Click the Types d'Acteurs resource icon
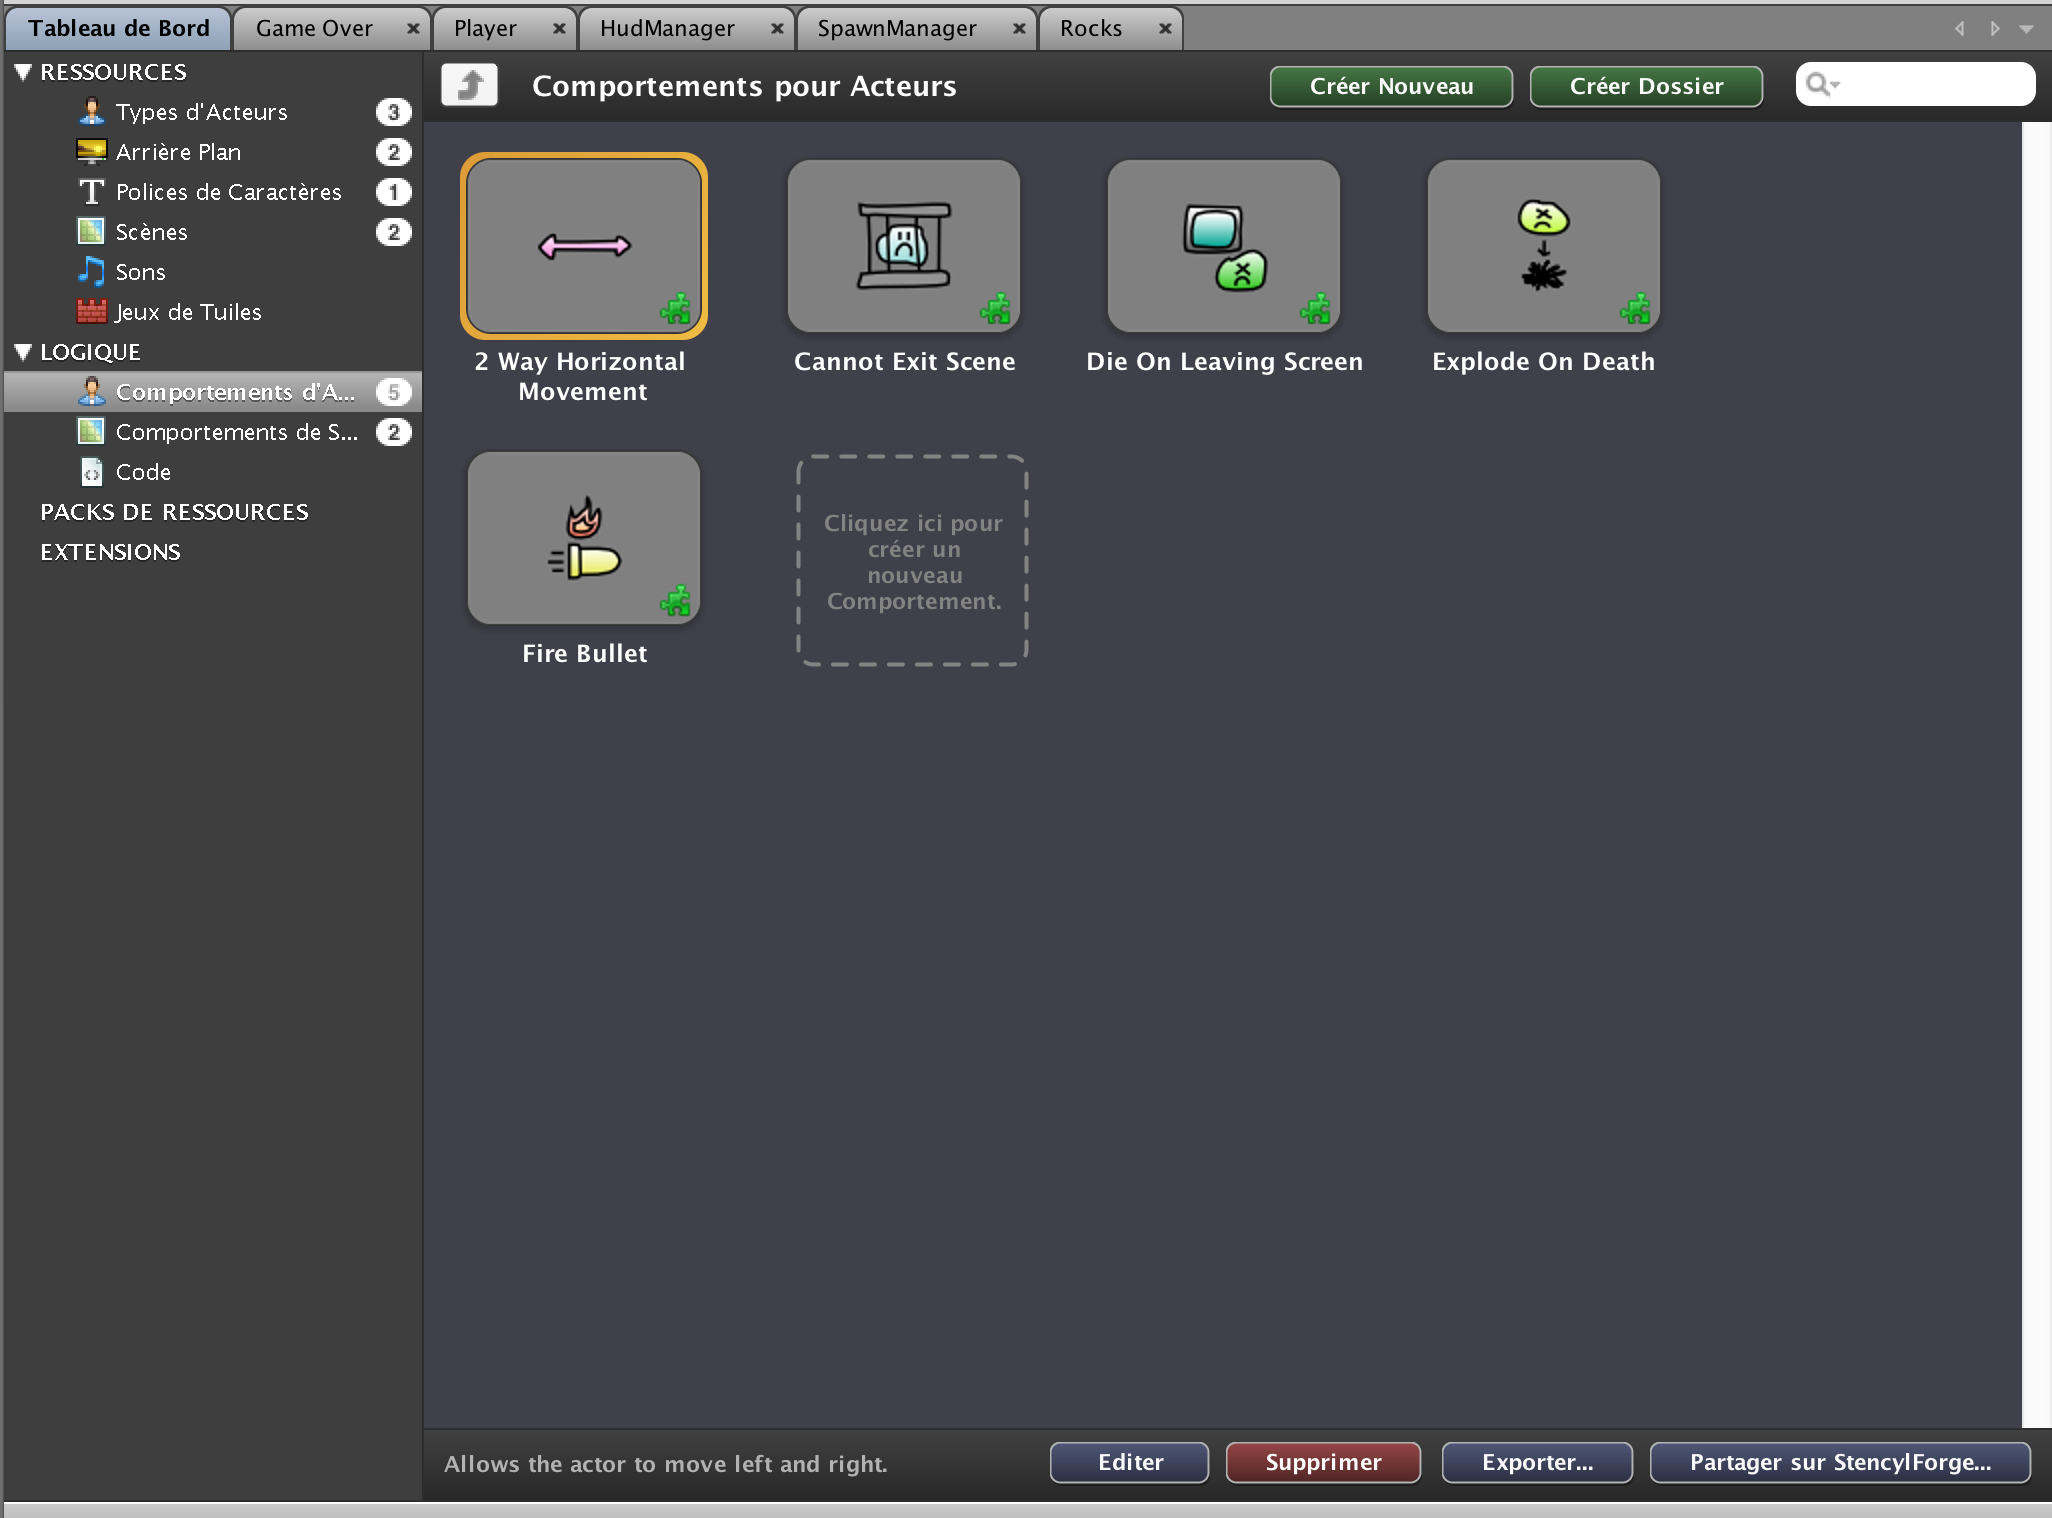 click(x=91, y=112)
